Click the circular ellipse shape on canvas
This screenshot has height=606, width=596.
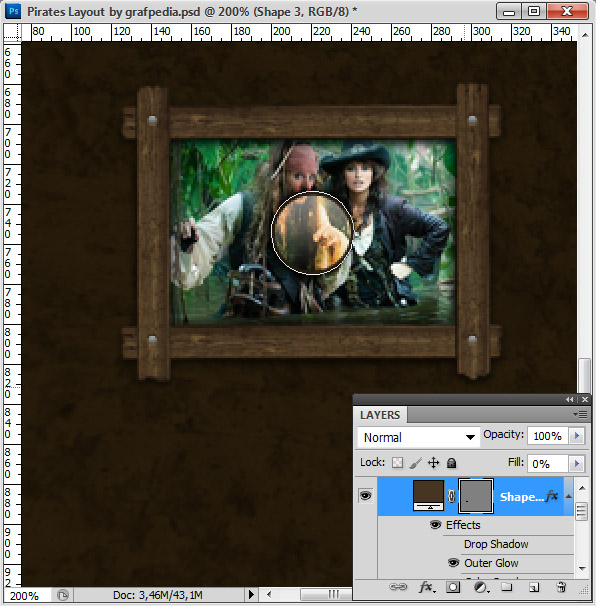[x=312, y=232]
